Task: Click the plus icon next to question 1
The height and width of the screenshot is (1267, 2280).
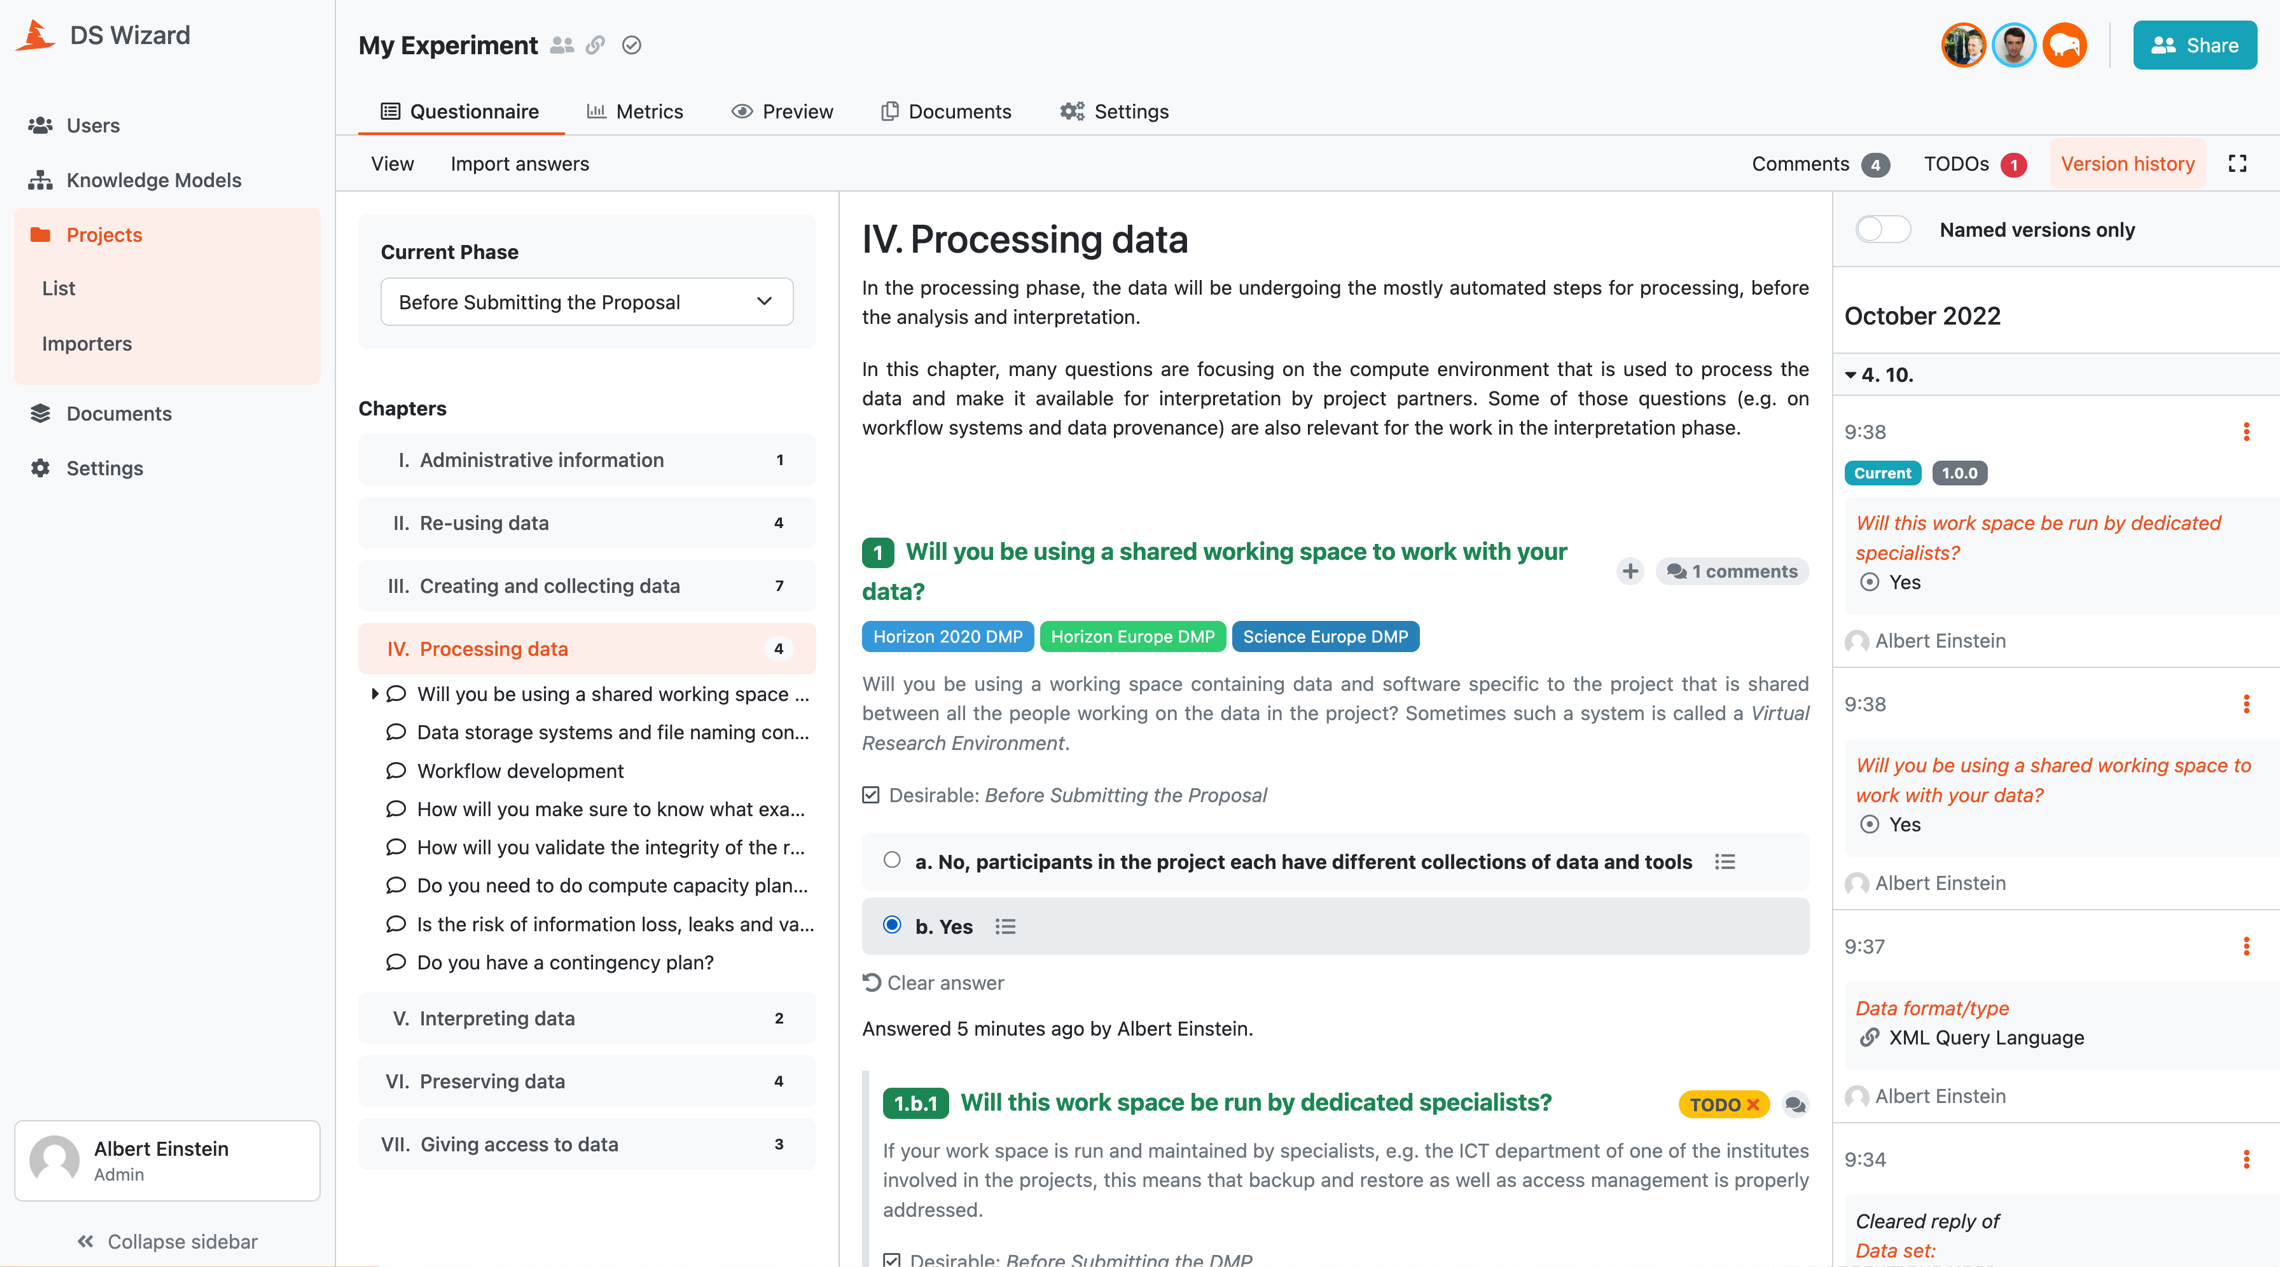Action: (1630, 571)
